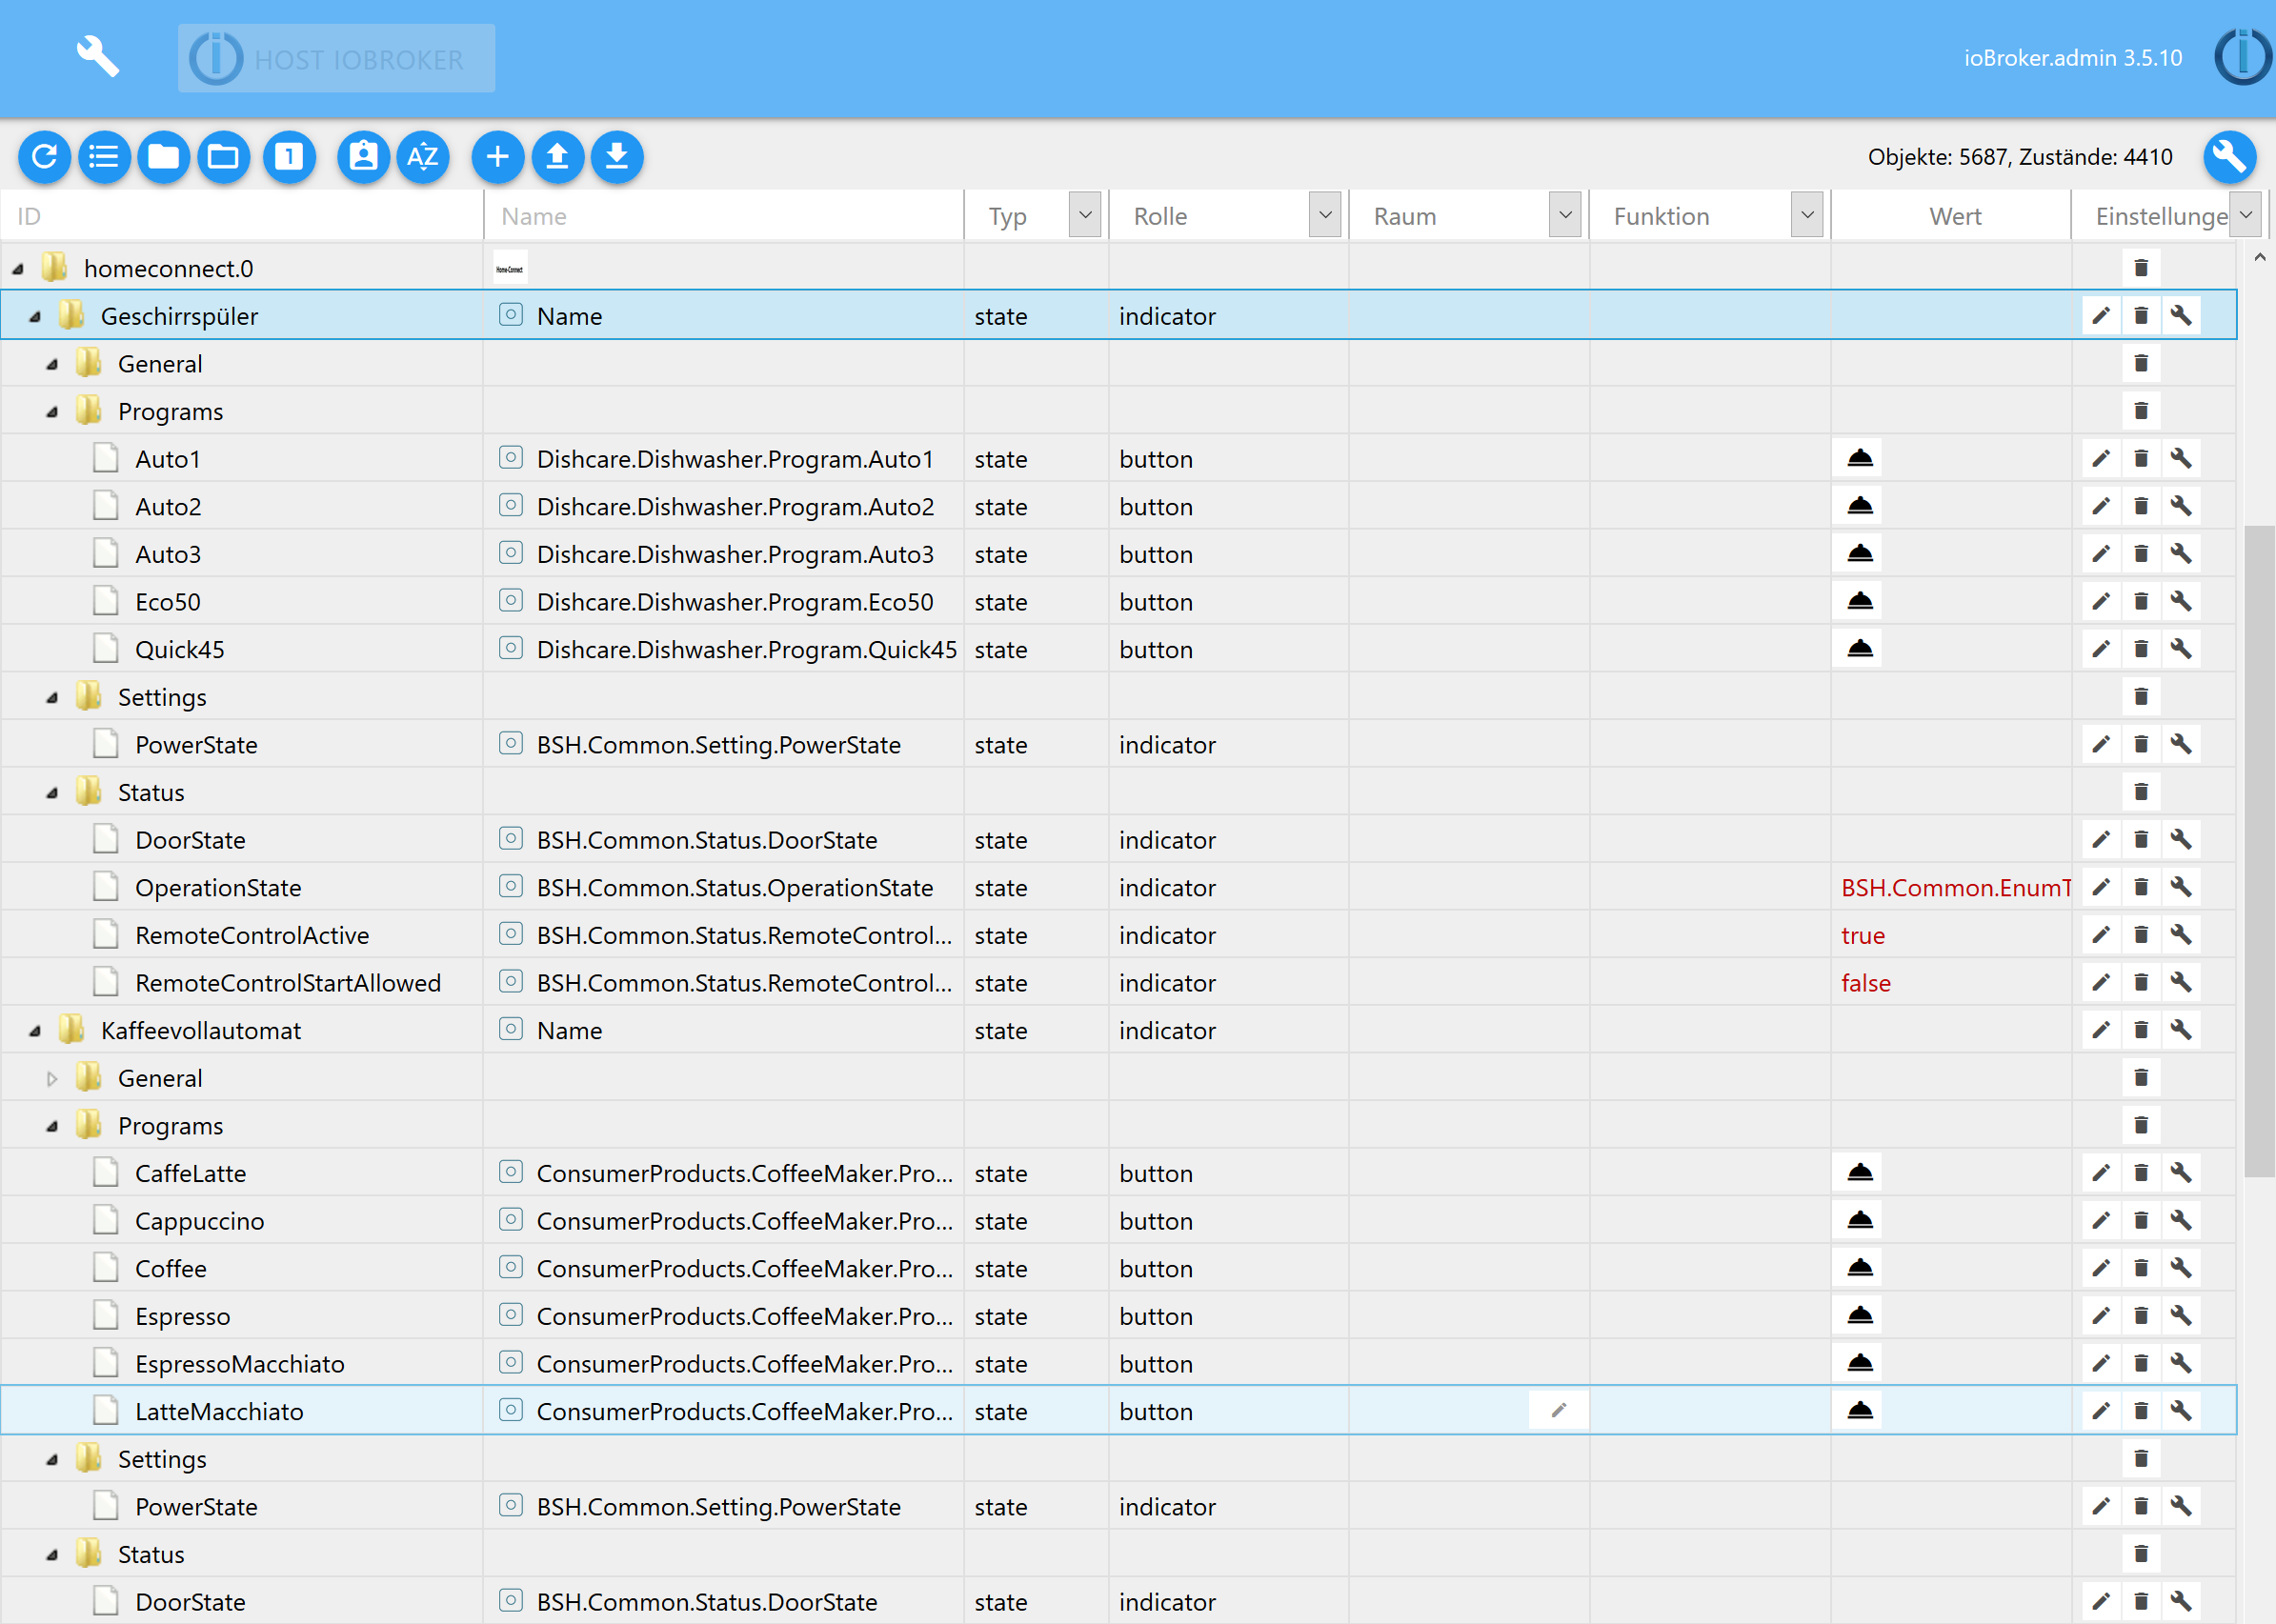Filter by name in the Name field

(x=724, y=216)
